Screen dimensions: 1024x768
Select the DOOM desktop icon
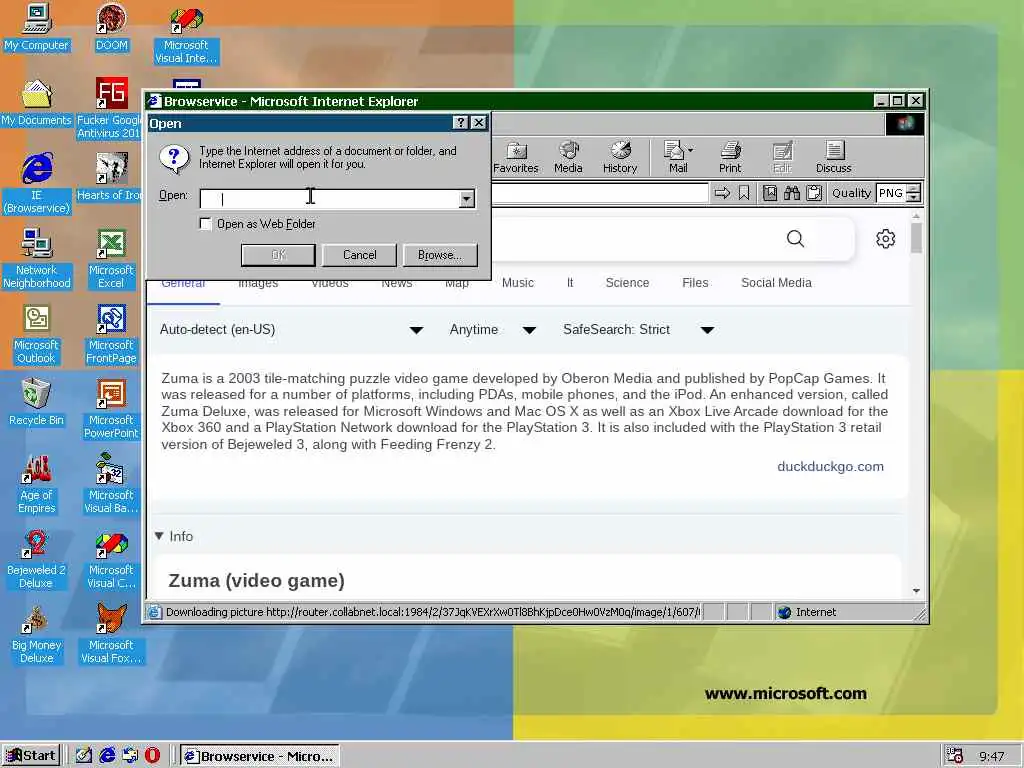pyautogui.click(x=112, y=28)
